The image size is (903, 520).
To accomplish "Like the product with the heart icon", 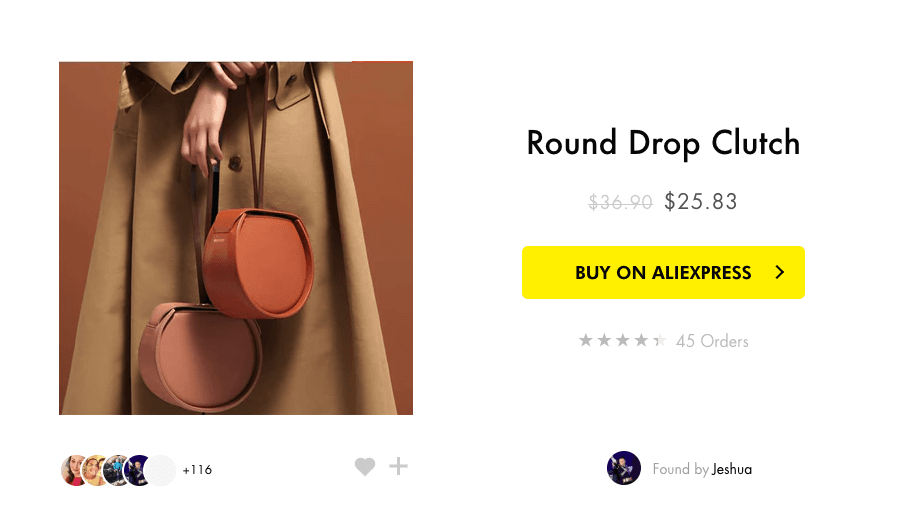I will [365, 466].
